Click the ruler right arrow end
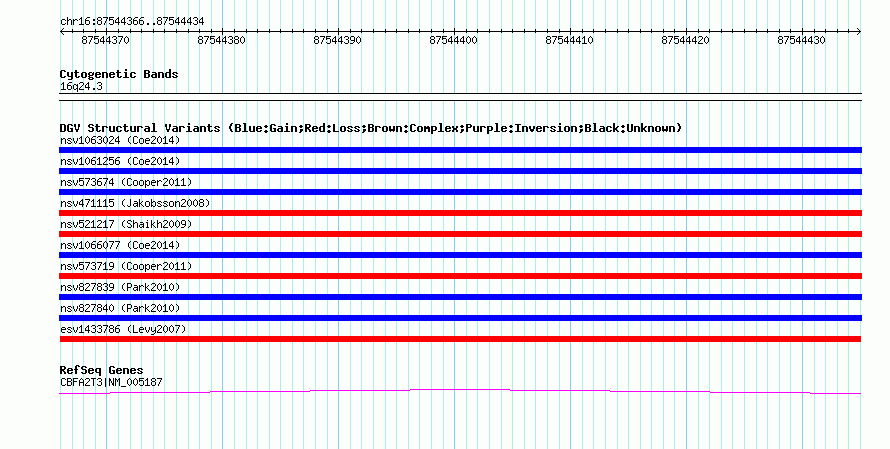This screenshot has width=890, height=449. click(858, 32)
